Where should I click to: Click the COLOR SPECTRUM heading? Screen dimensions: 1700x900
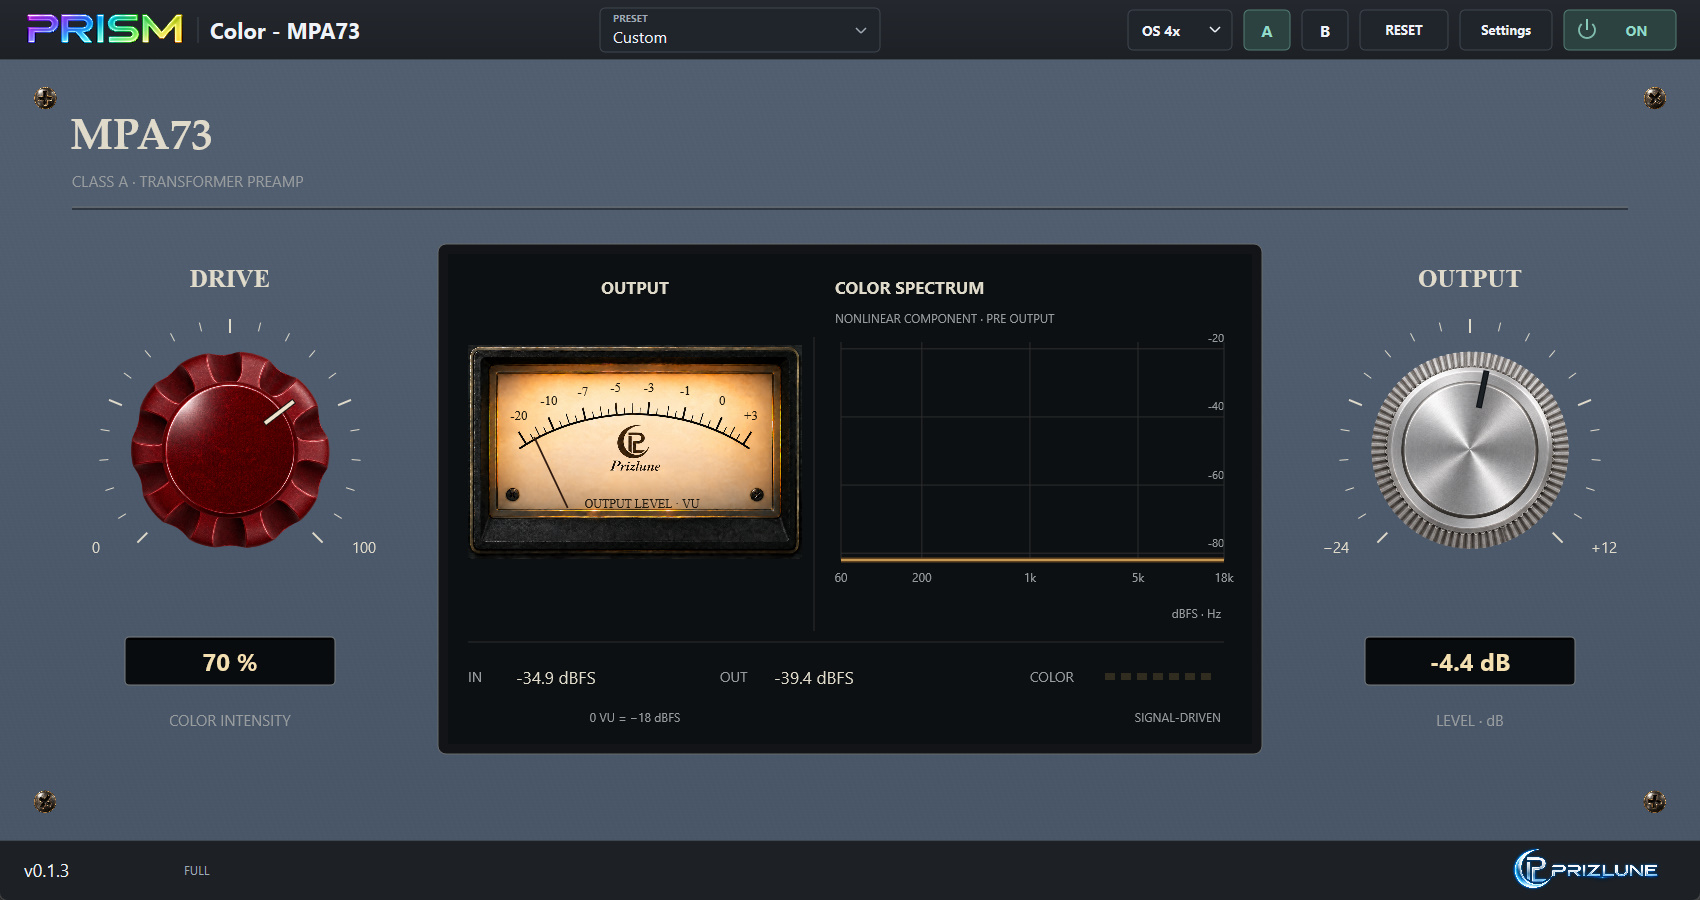tap(909, 288)
